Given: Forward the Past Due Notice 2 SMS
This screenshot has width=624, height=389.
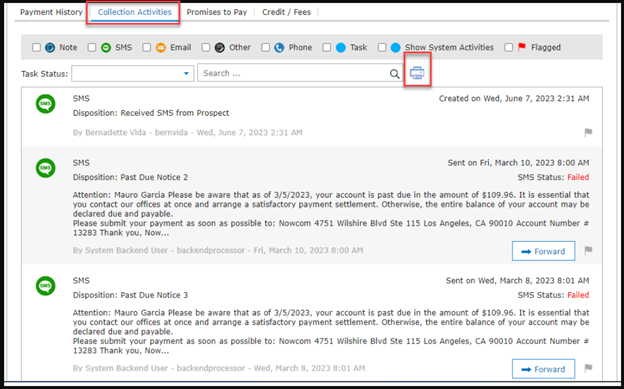Looking at the screenshot, I should [x=543, y=251].
